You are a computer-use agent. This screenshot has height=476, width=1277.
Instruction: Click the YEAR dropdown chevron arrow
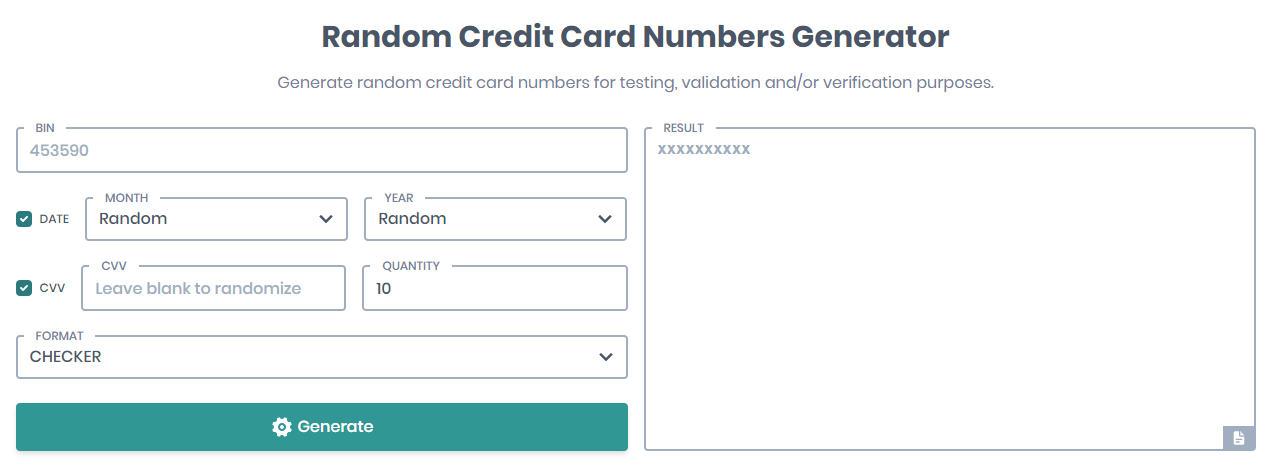pos(605,219)
